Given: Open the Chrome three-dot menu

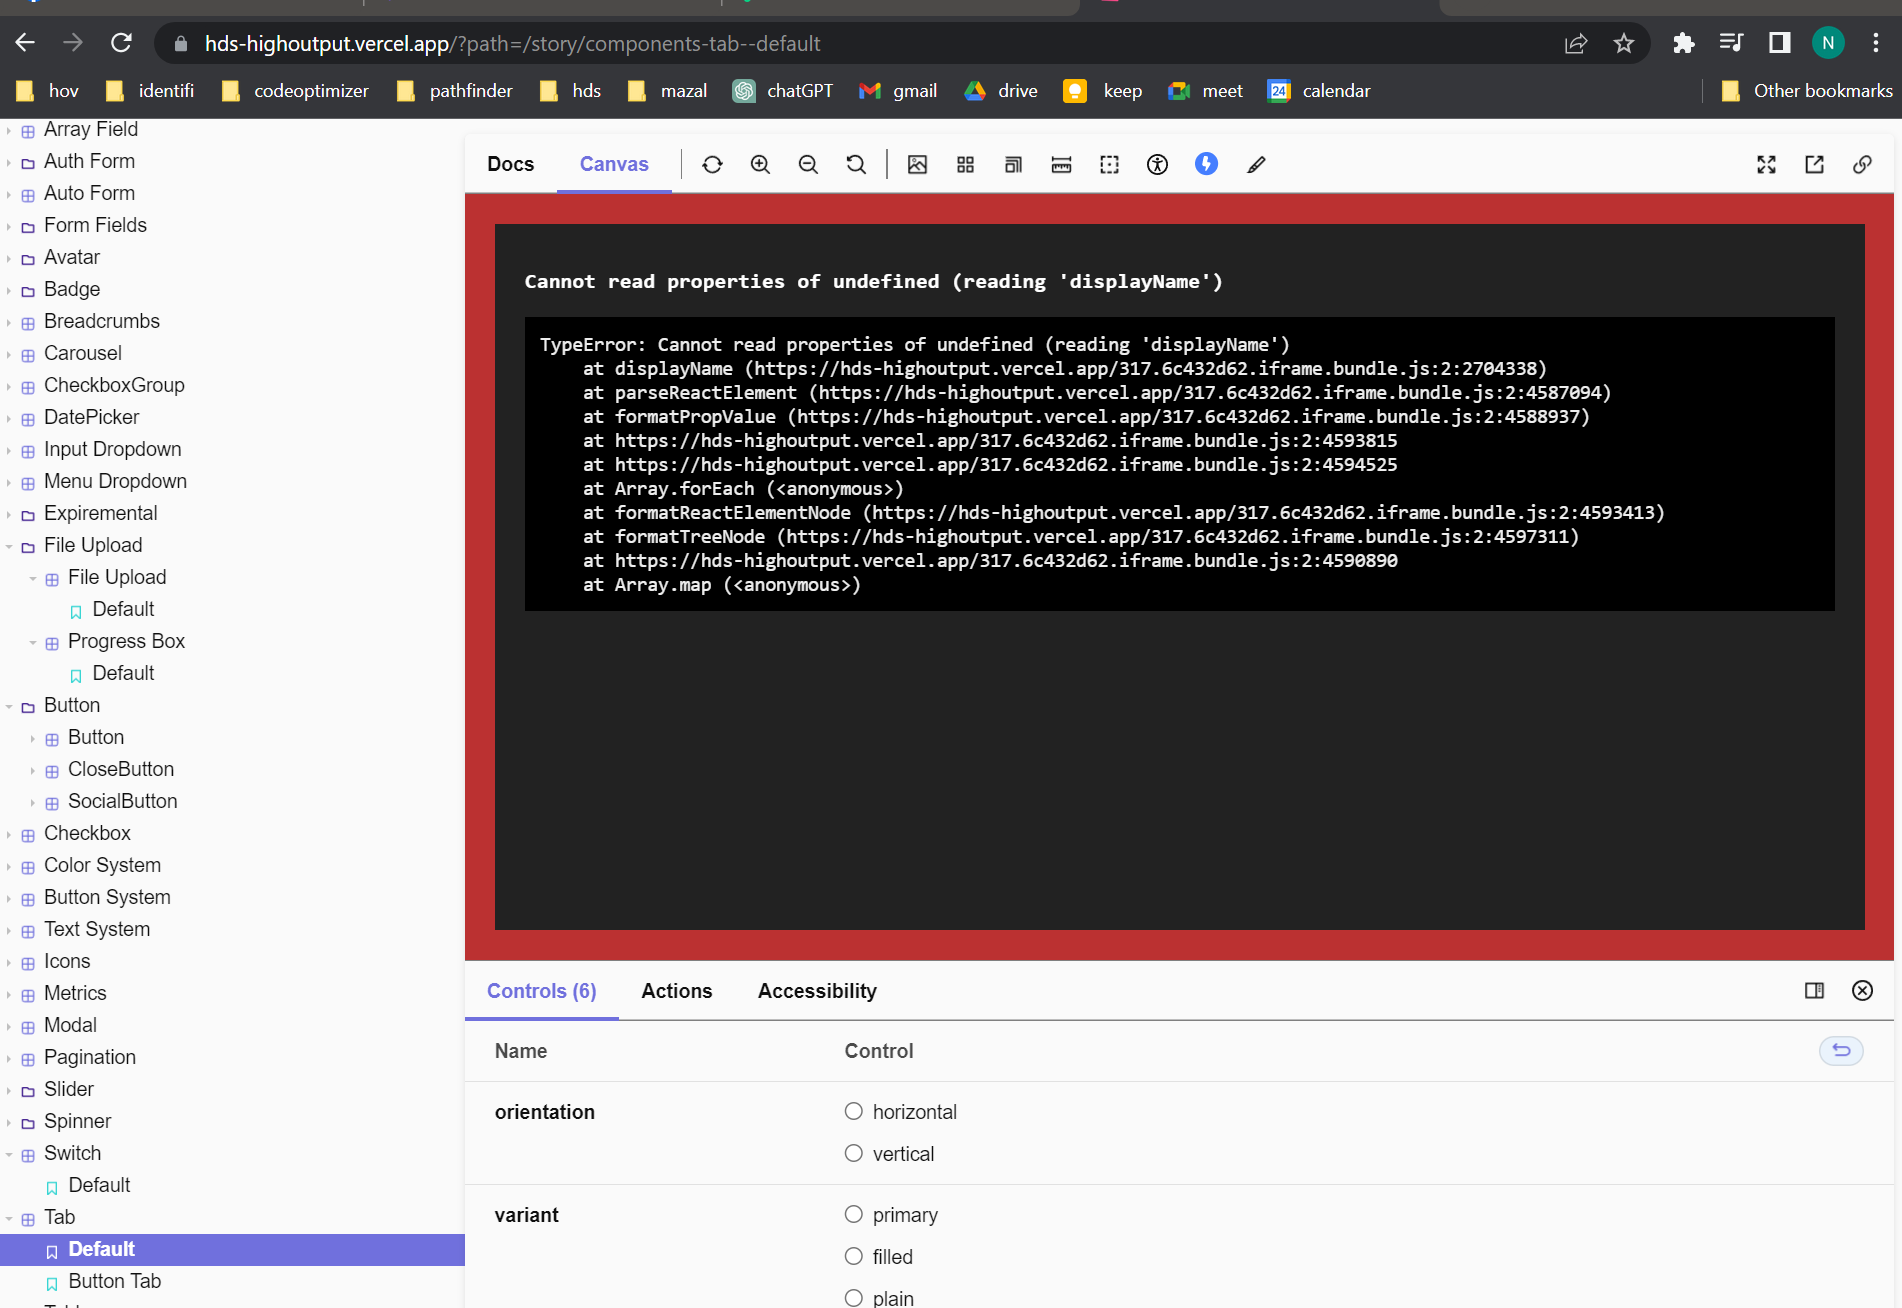Looking at the screenshot, I should point(1876,43).
